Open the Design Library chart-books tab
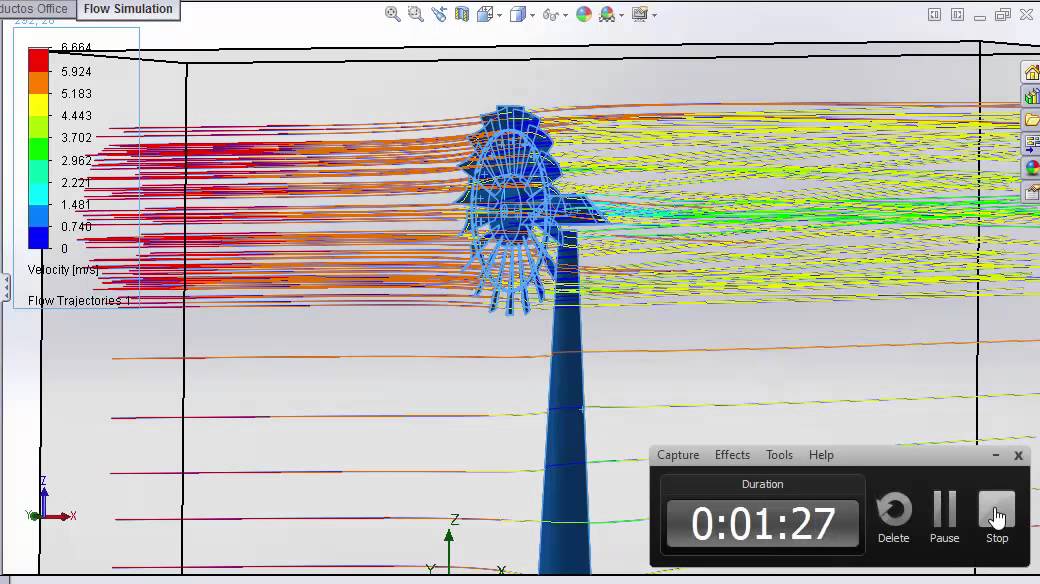The image size is (1040, 584). click(1031, 97)
